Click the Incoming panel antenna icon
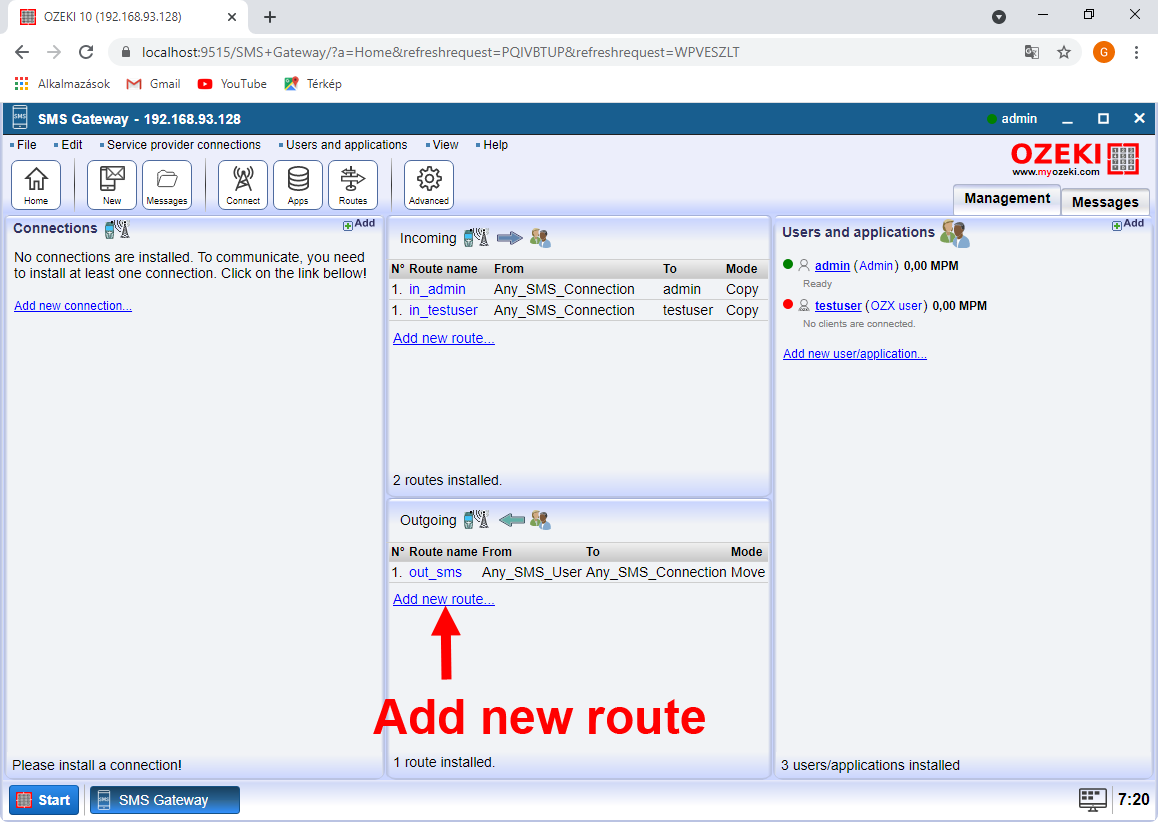1158x822 pixels. [476, 237]
